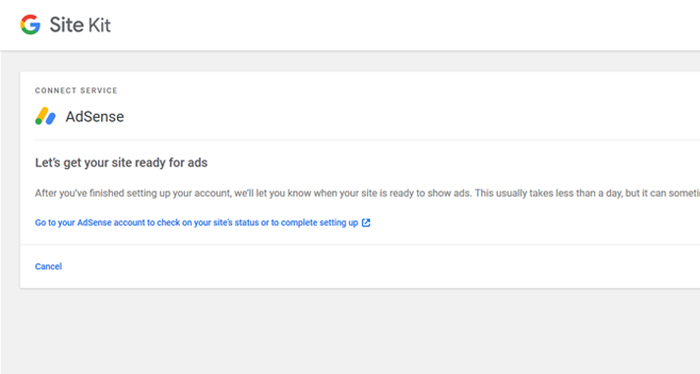
Task: Select the 'CONNECT SERVICE' label
Action: [76, 91]
